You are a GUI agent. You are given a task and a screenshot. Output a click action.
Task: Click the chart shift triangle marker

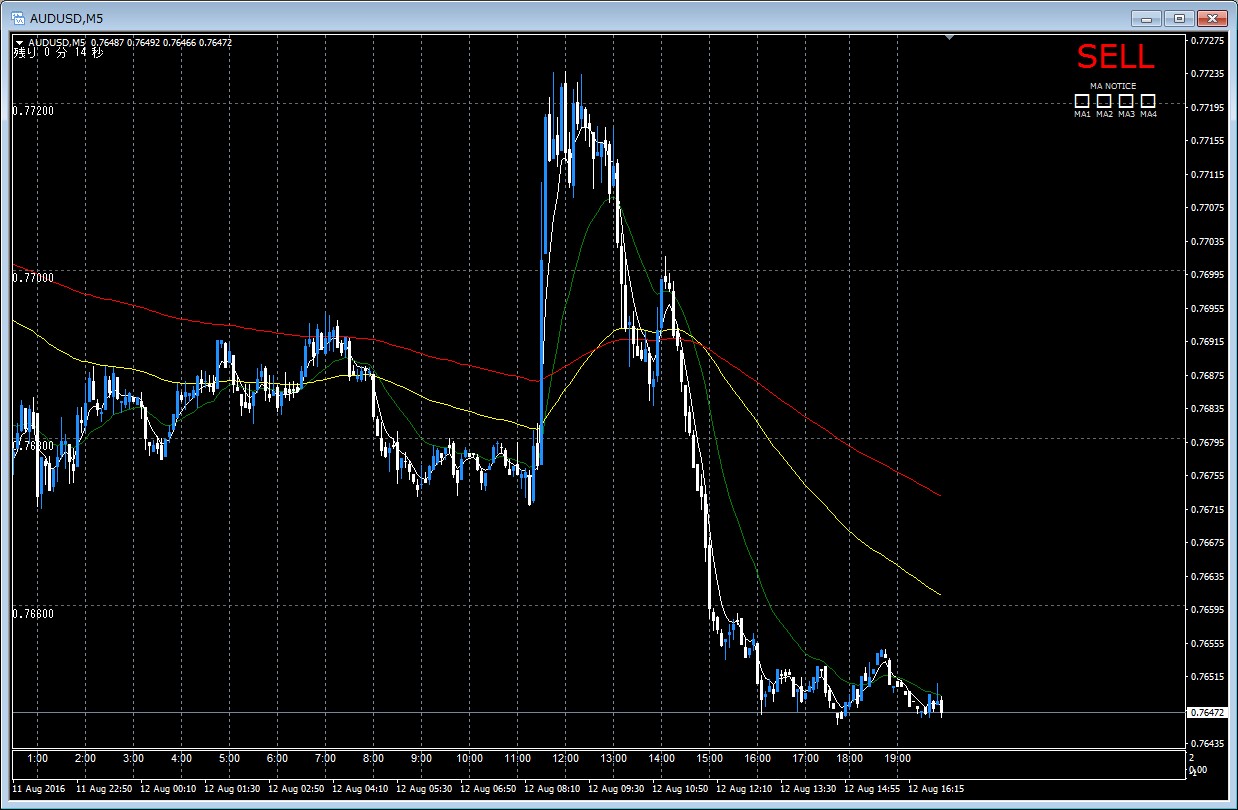(x=950, y=38)
